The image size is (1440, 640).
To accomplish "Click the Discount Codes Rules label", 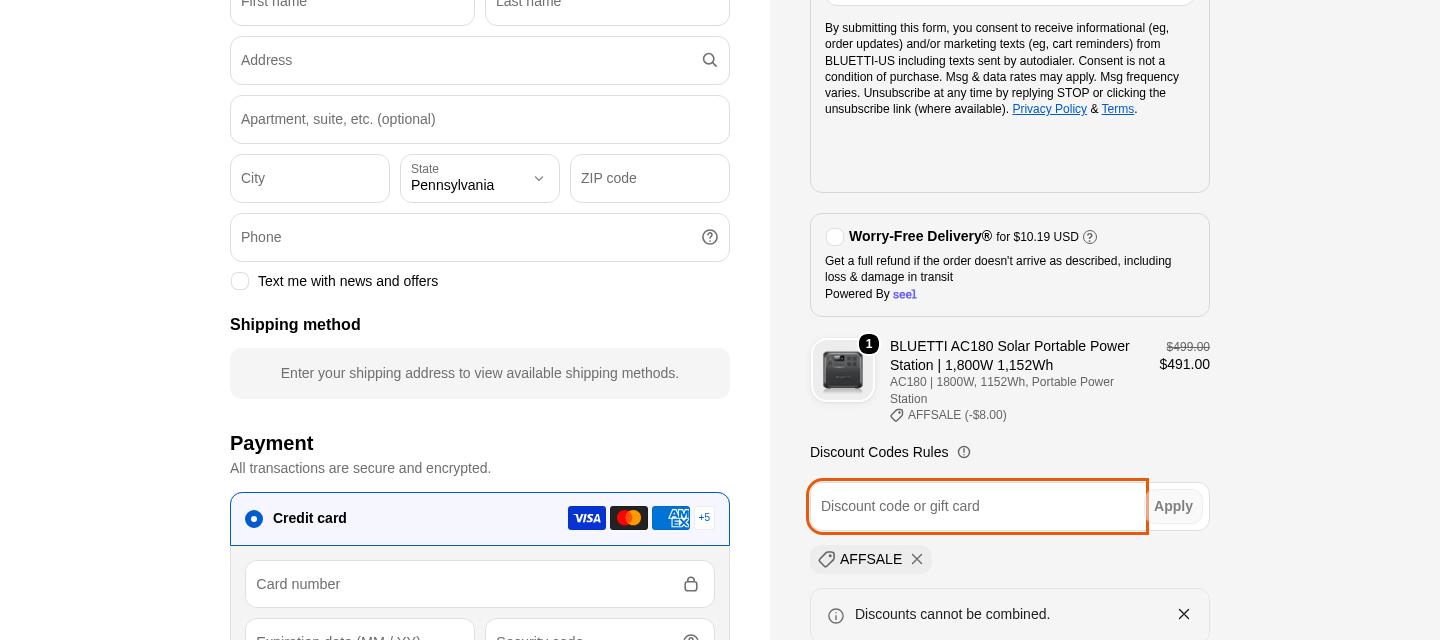I will 879,452.
